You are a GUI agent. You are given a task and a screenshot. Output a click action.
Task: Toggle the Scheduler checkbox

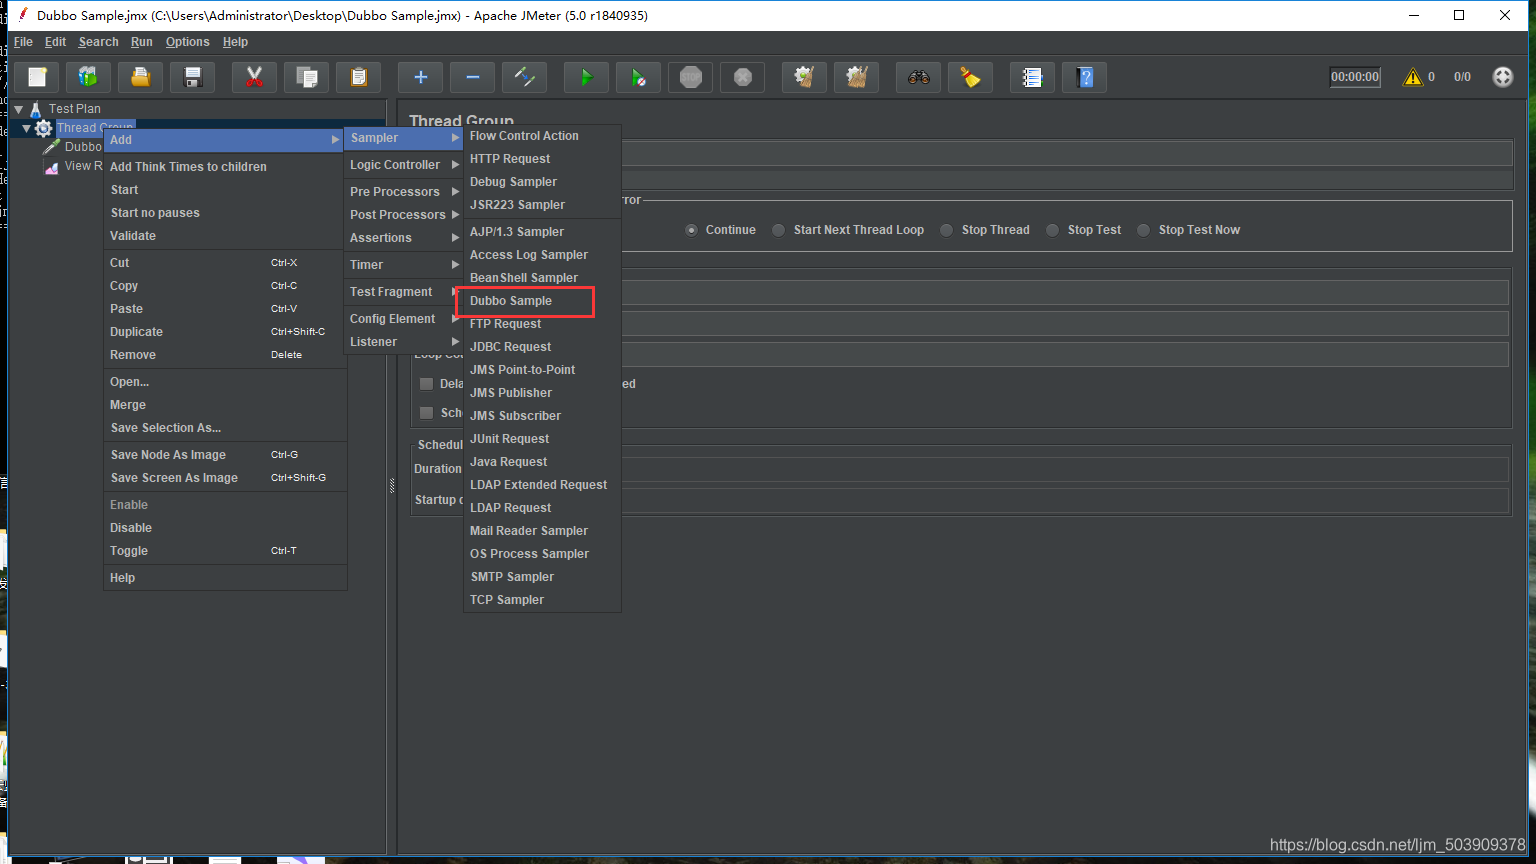tap(427, 413)
